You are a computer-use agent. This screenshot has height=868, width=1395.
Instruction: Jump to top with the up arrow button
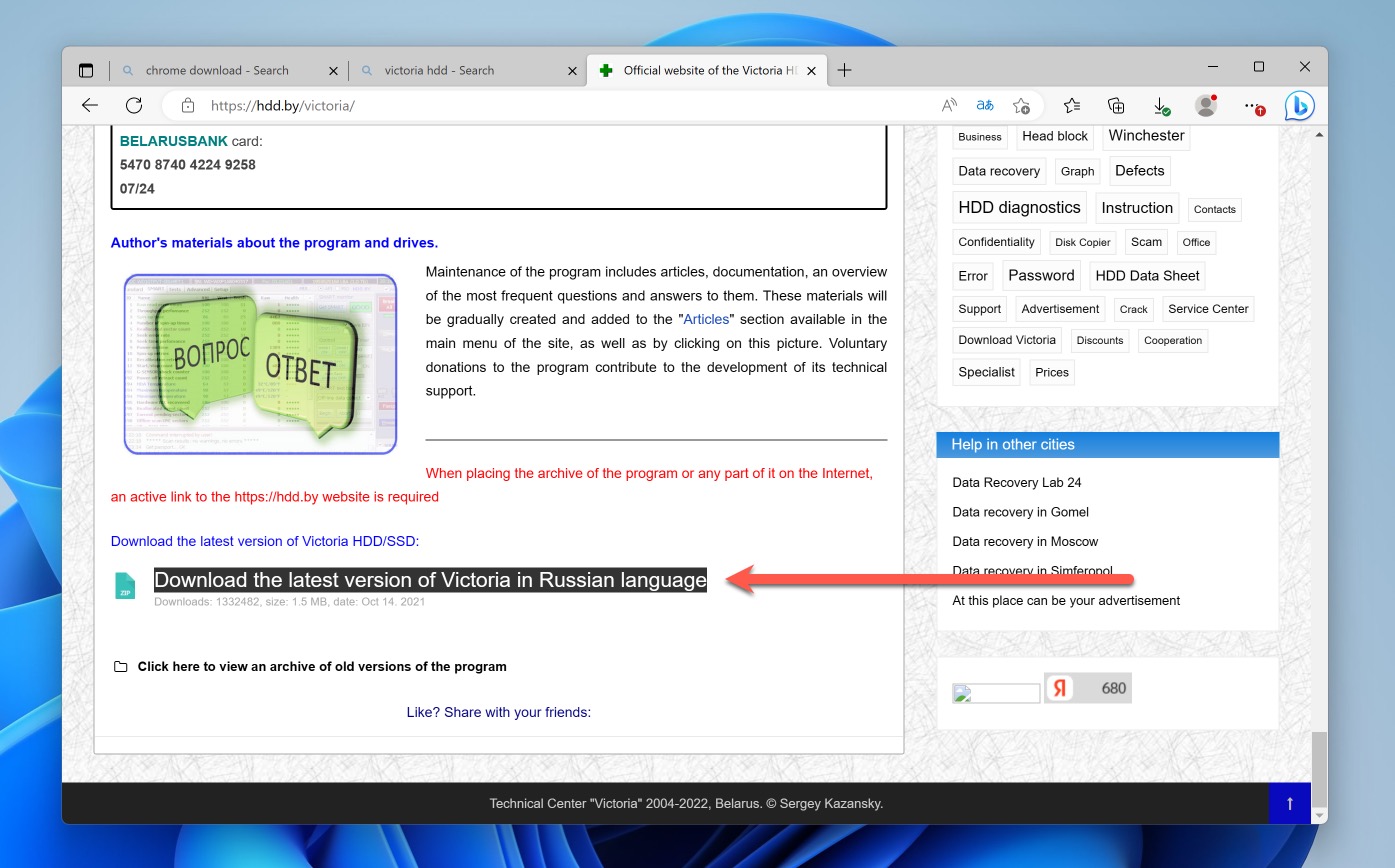point(1289,803)
